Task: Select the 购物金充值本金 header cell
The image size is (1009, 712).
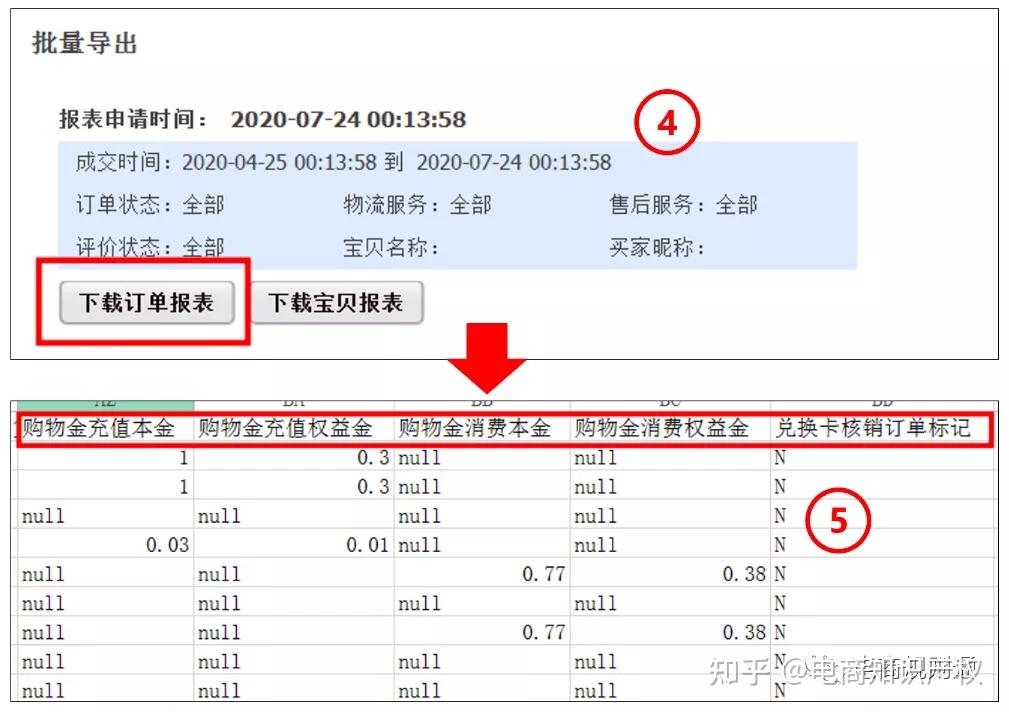Action: pos(98,429)
